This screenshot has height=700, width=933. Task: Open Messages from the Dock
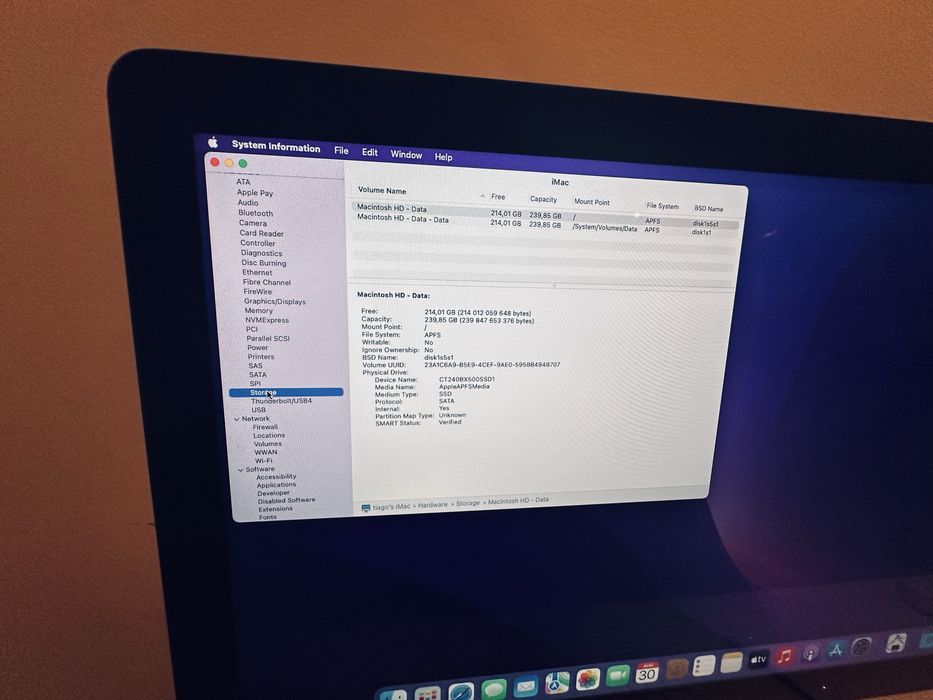click(x=494, y=690)
